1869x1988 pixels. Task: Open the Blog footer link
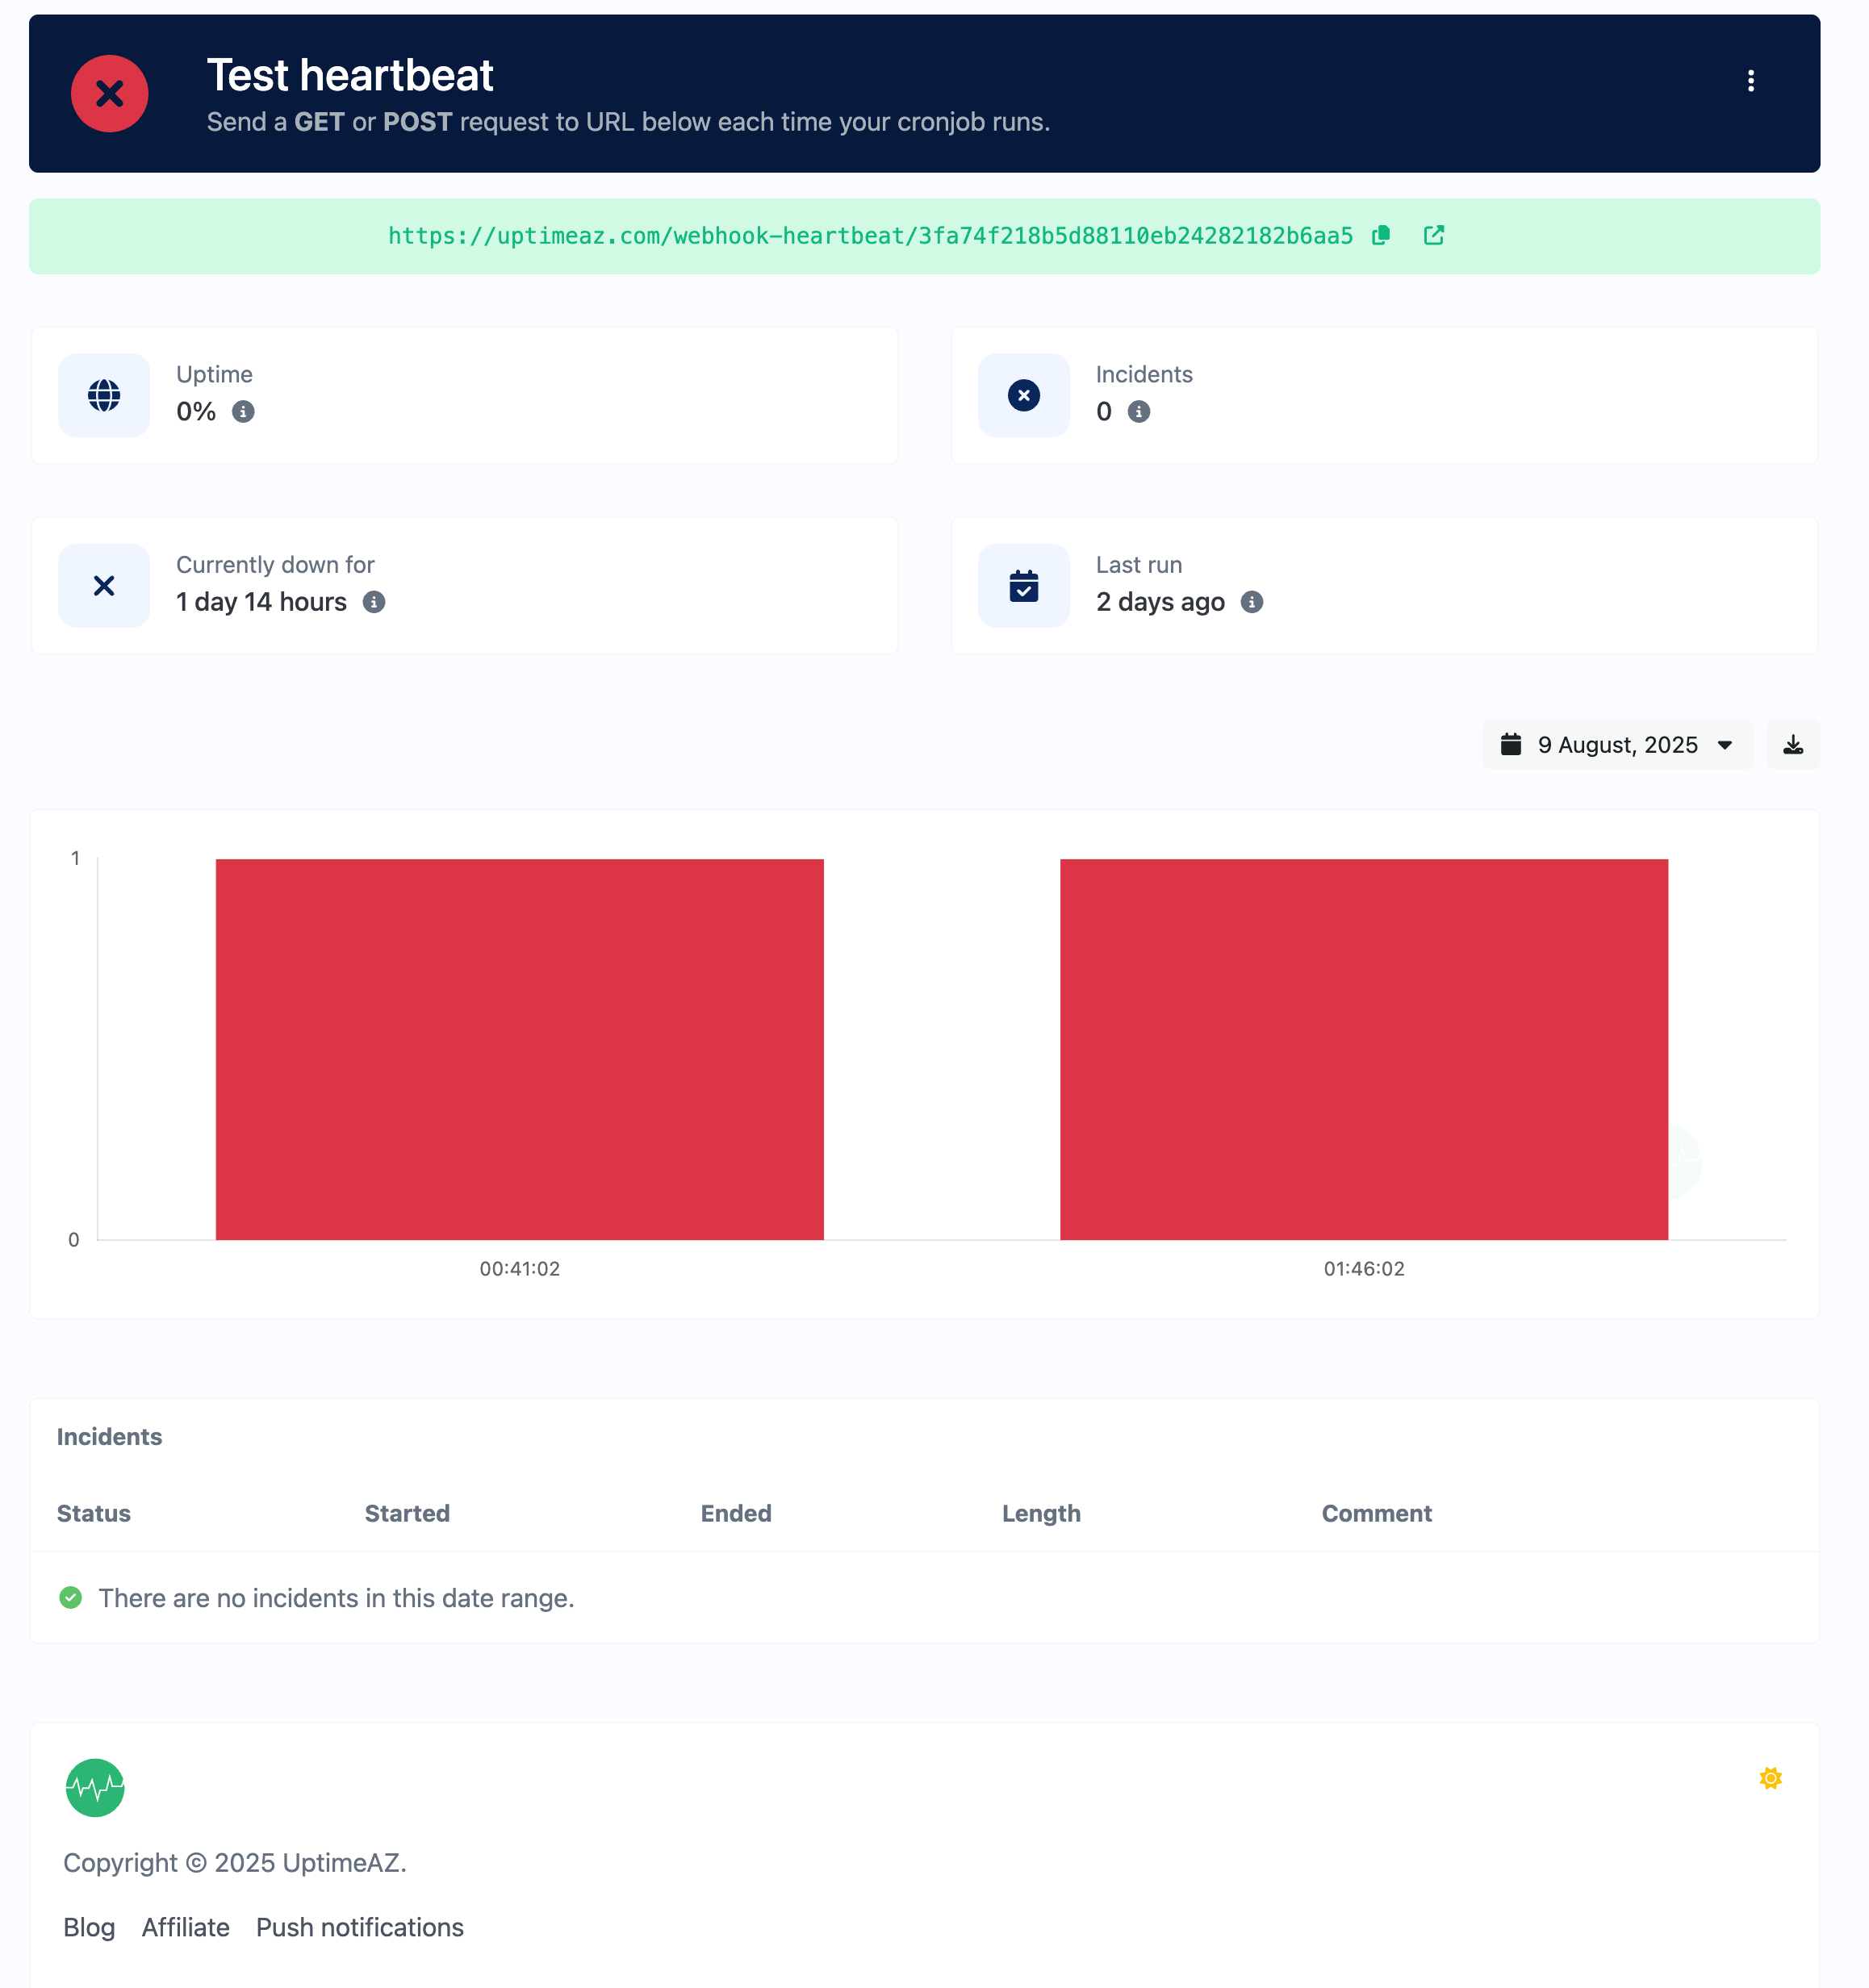(89, 1928)
